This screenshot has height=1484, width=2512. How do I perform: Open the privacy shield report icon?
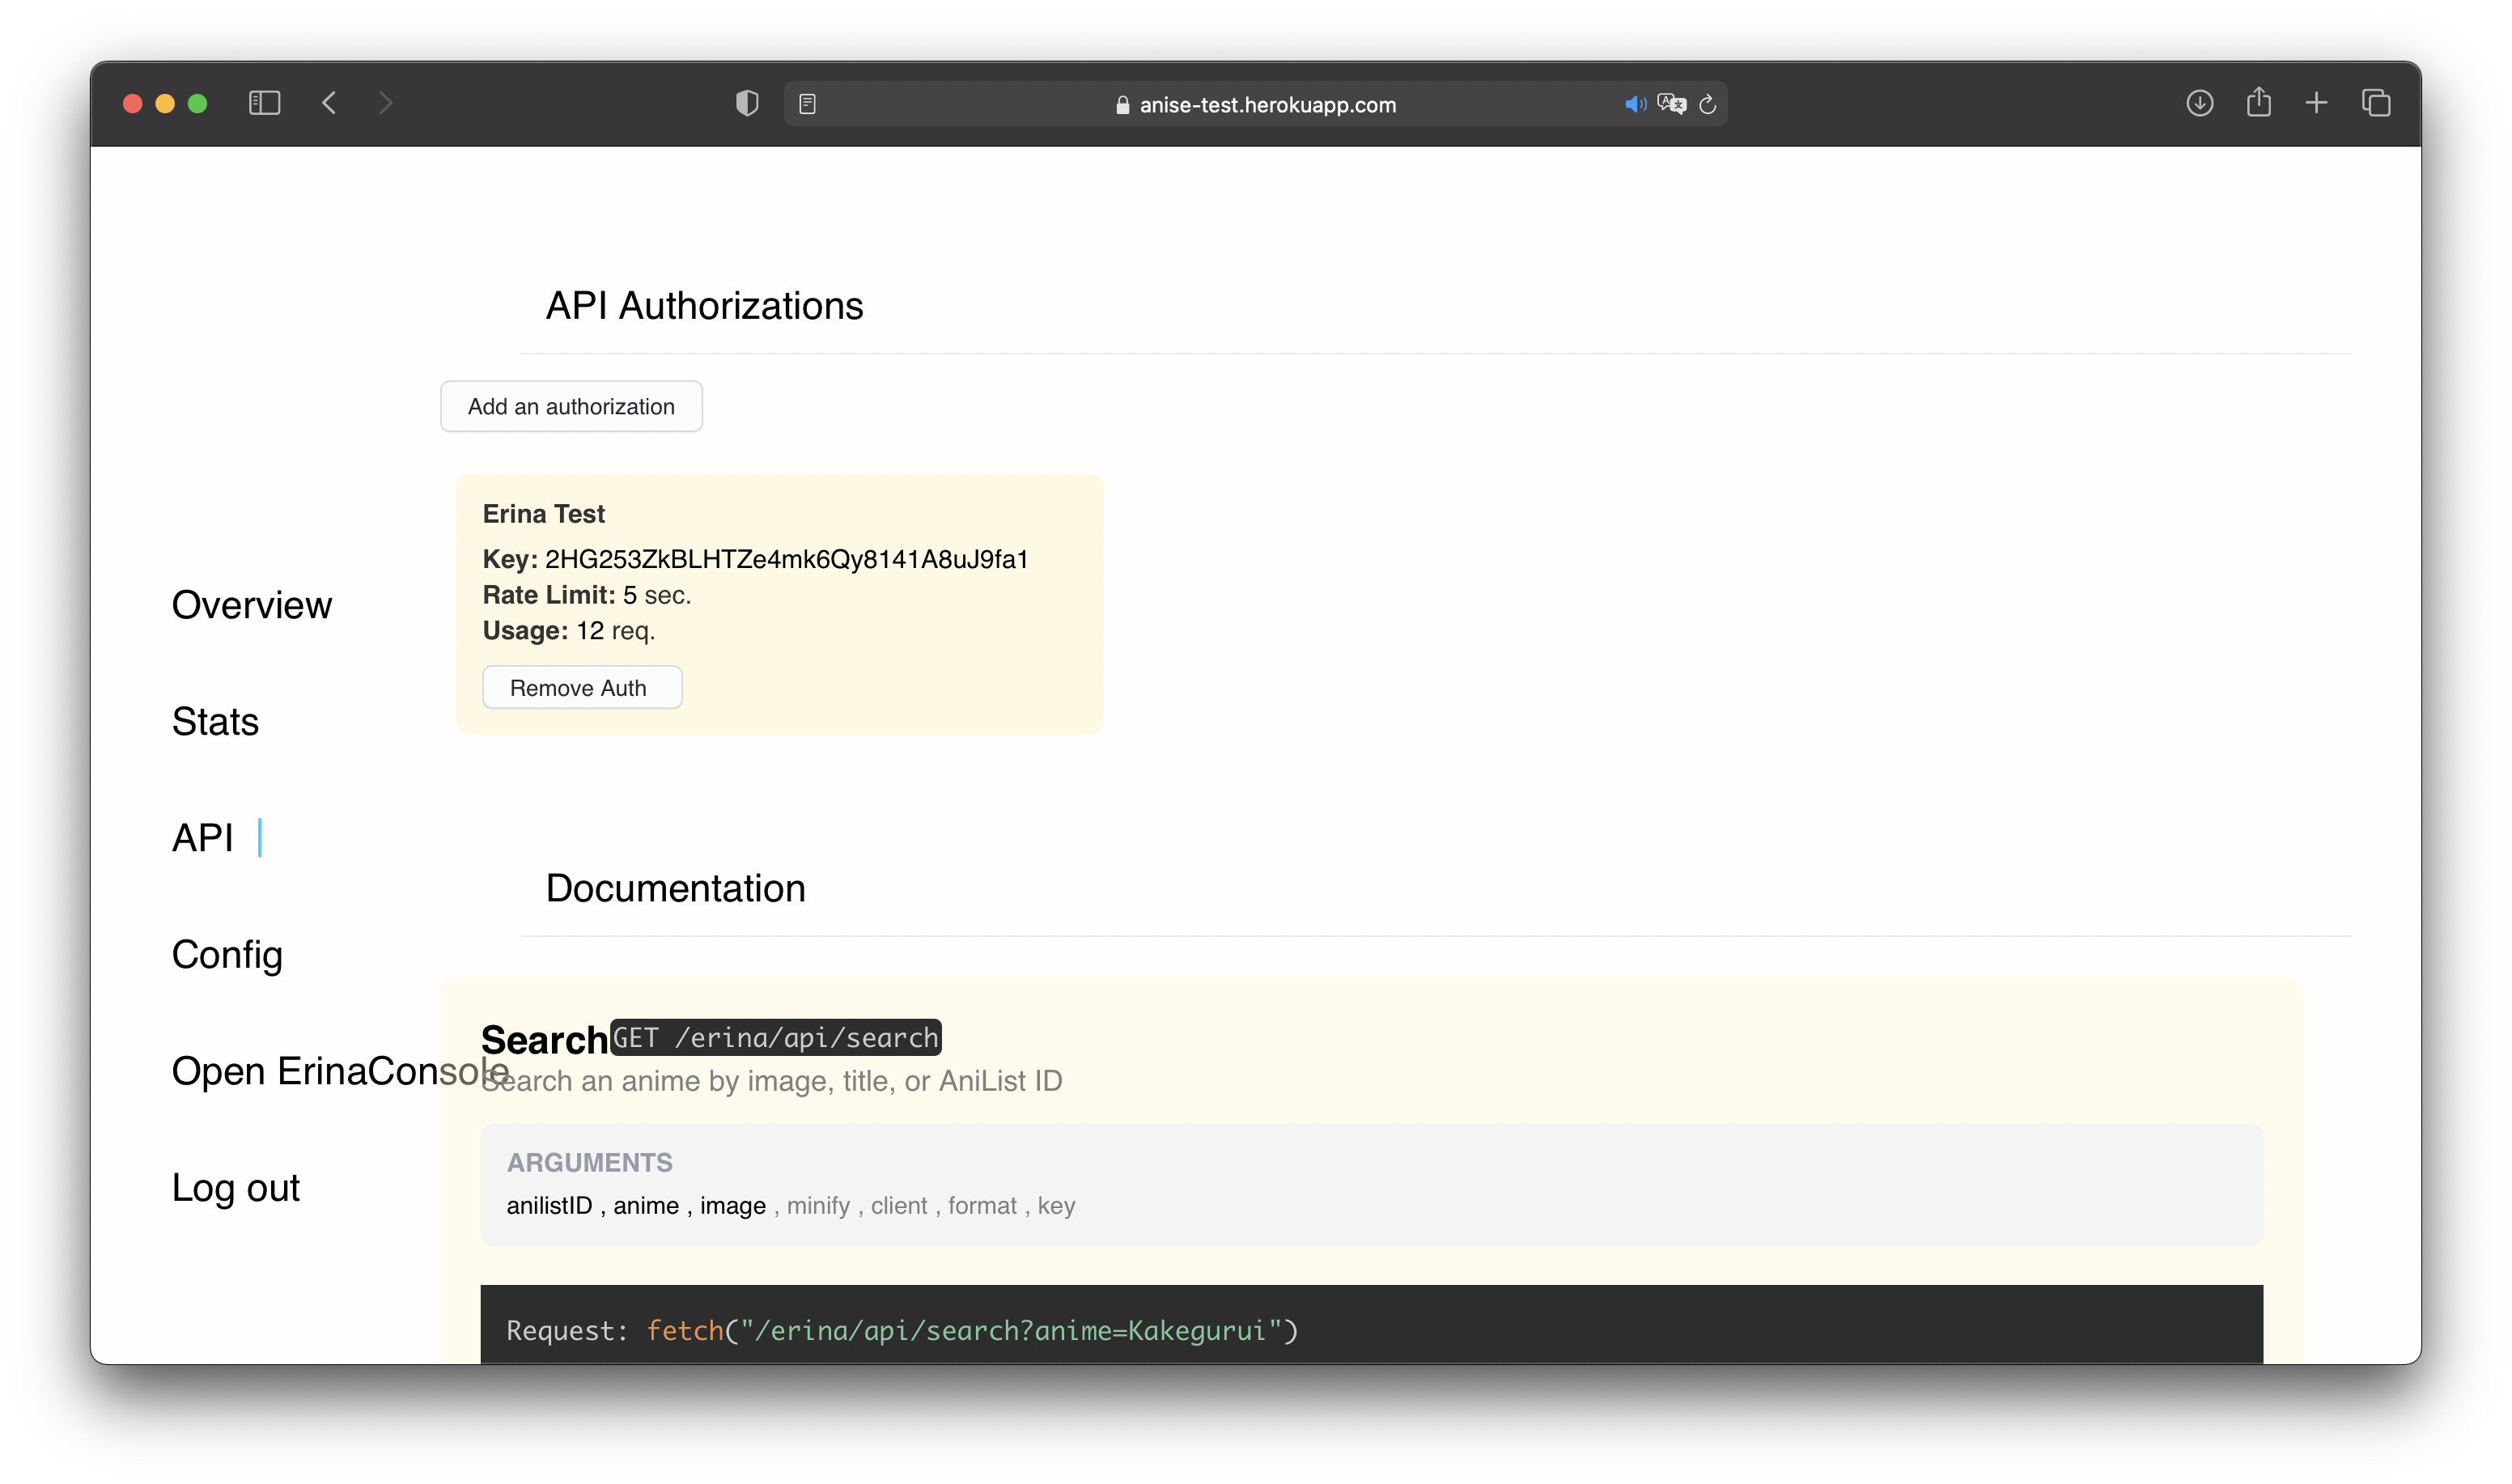[747, 103]
